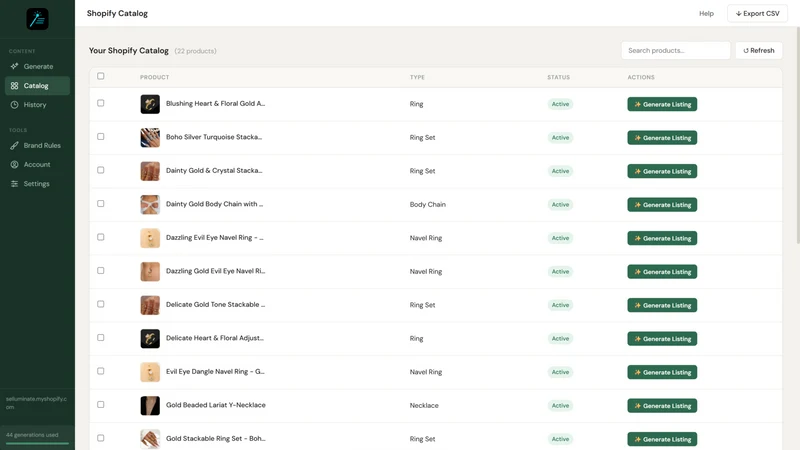Open the Account page

[37, 164]
